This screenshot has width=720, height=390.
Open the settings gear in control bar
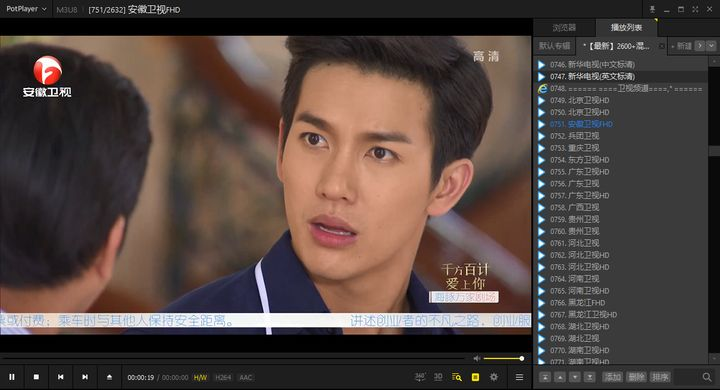[x=494, y=377]
